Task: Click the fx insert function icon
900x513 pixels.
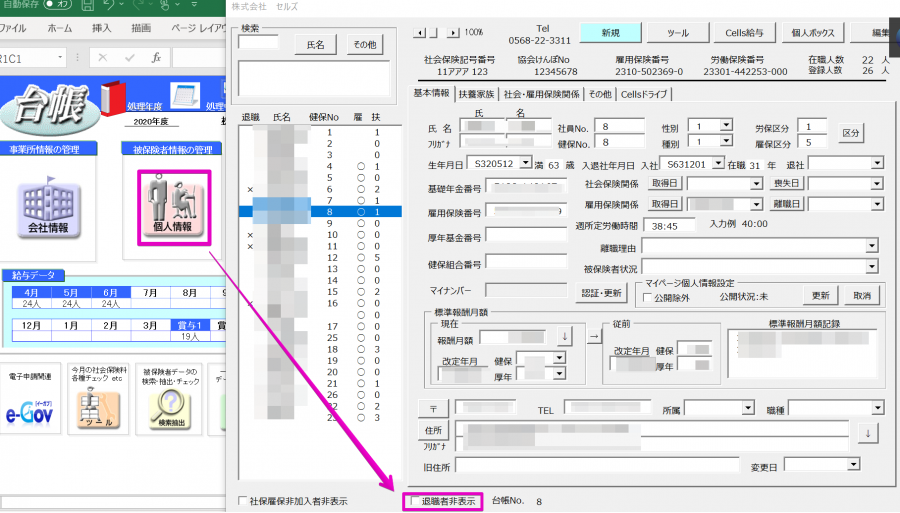Action: click(x=156, y=57)
